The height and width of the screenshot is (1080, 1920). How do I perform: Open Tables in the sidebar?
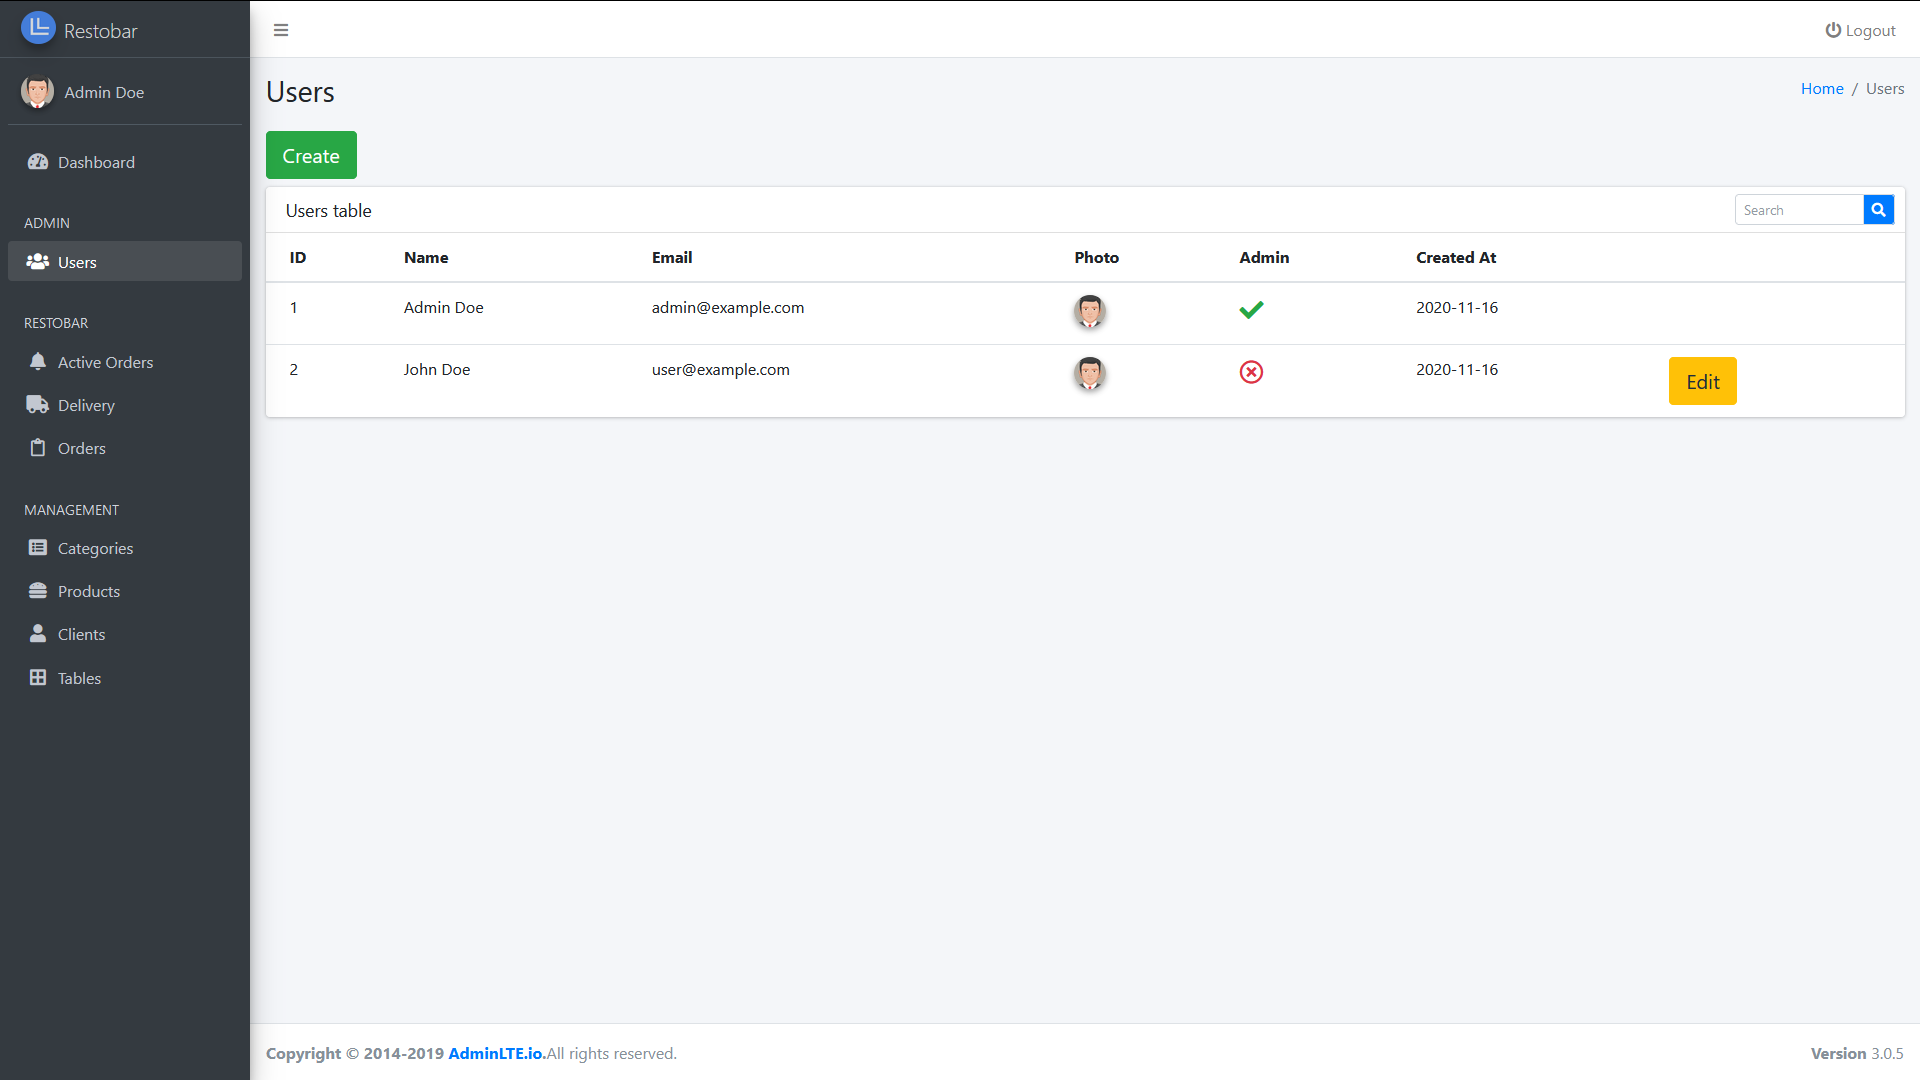point(79,678)
